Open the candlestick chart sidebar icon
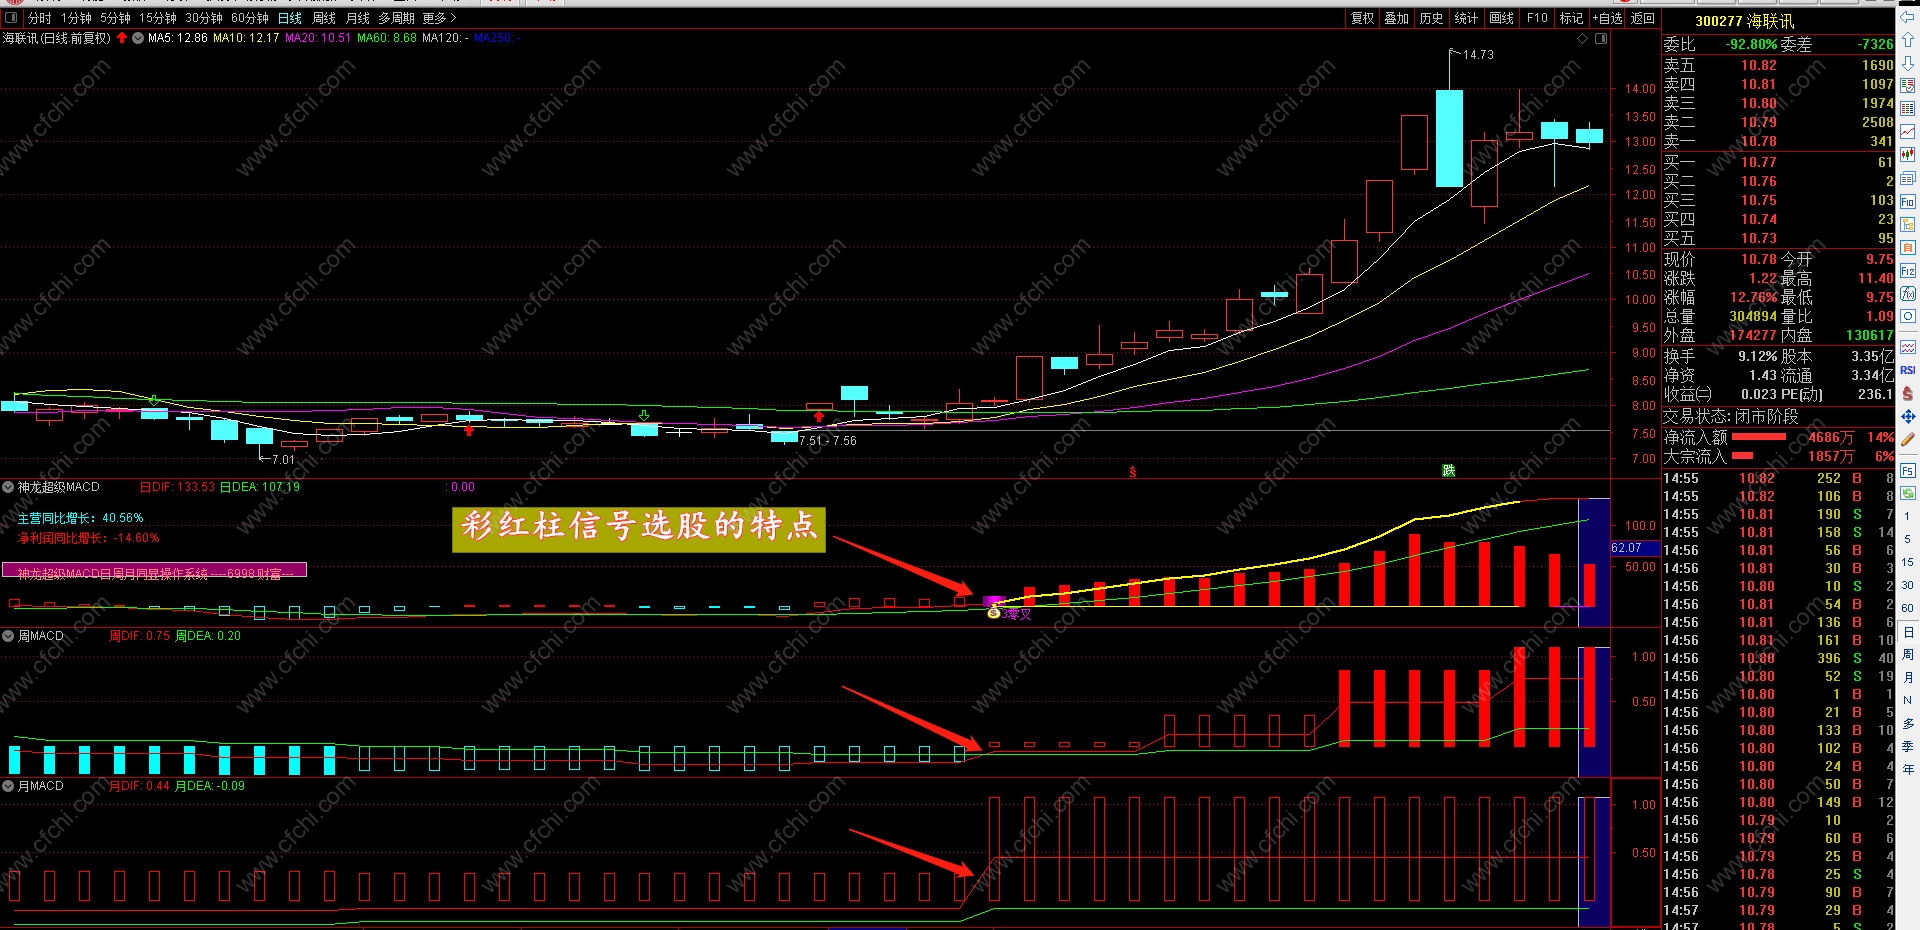The image size is (1920, 930). (x=1908, y=155)
